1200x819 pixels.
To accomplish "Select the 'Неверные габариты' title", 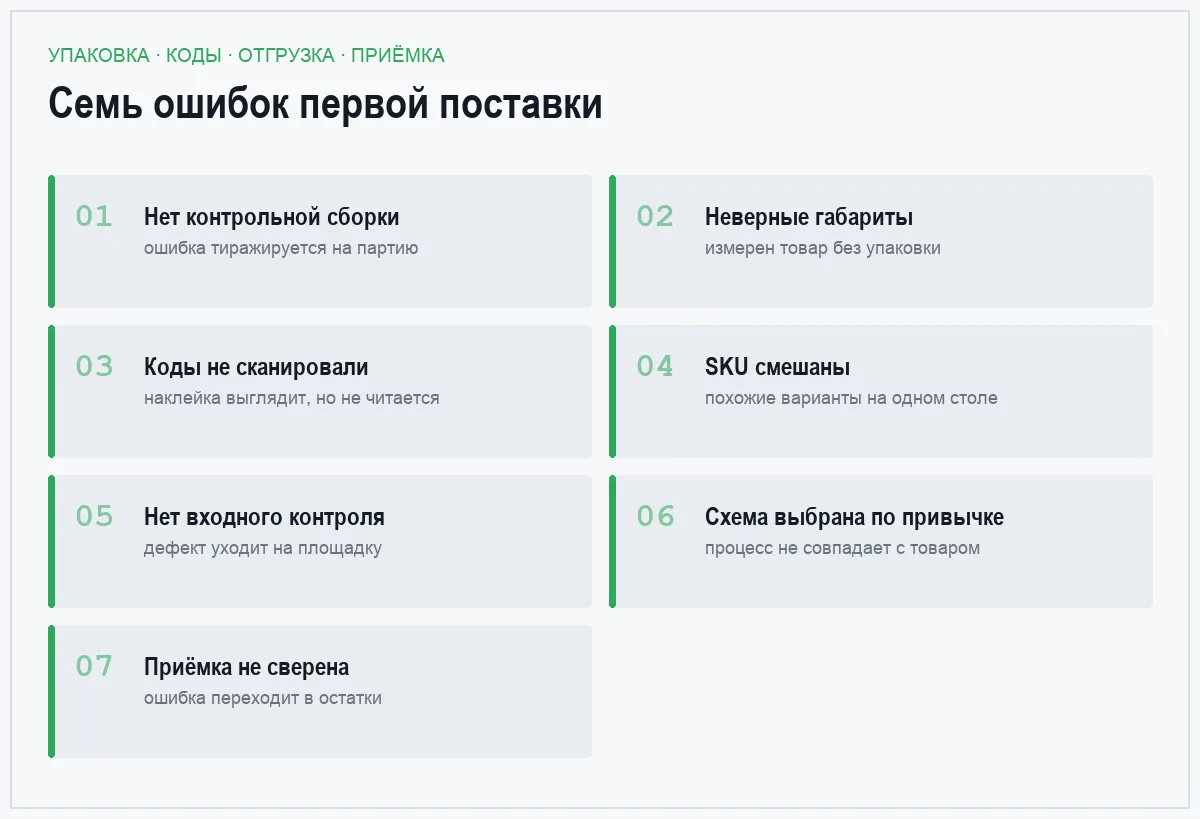I will click(809, 217).
